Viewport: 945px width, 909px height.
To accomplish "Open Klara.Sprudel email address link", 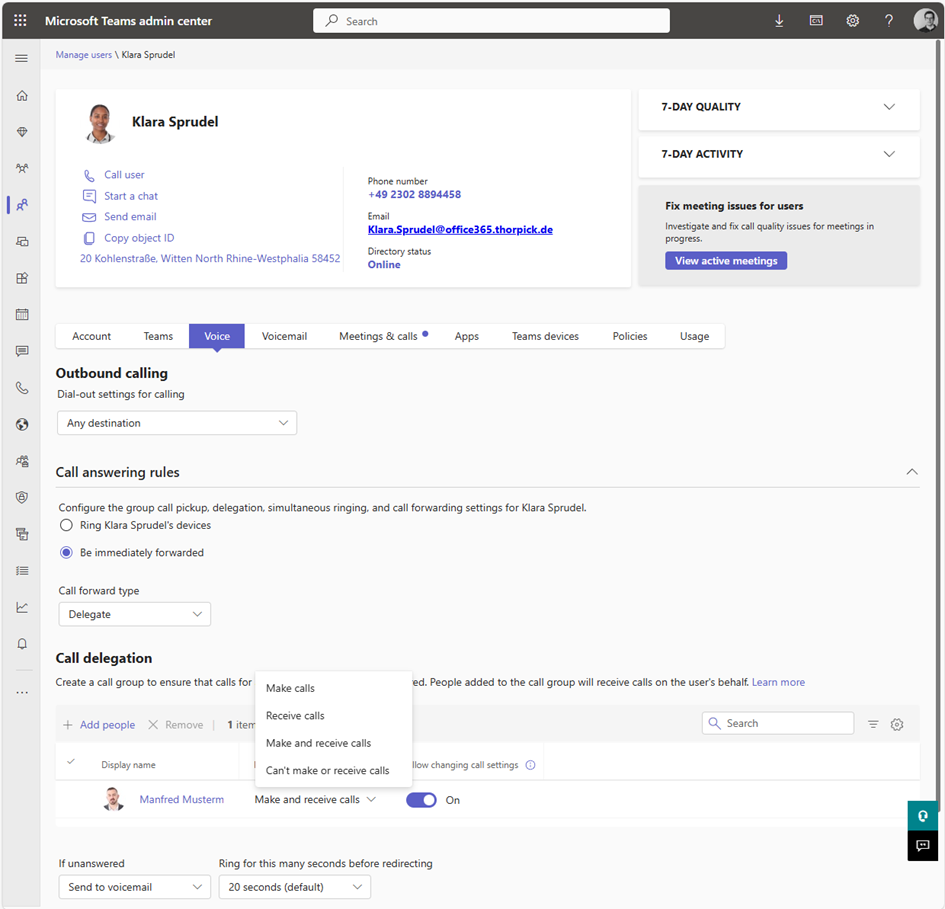I will click(x=460, y=230).
